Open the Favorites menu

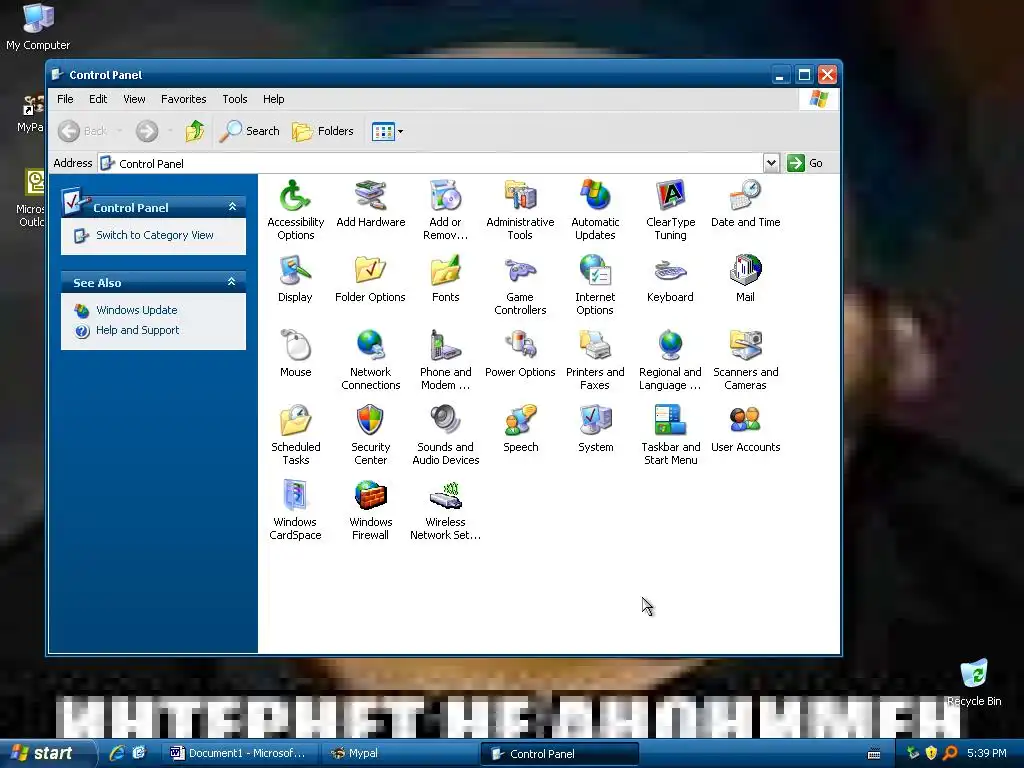point(184,99)
